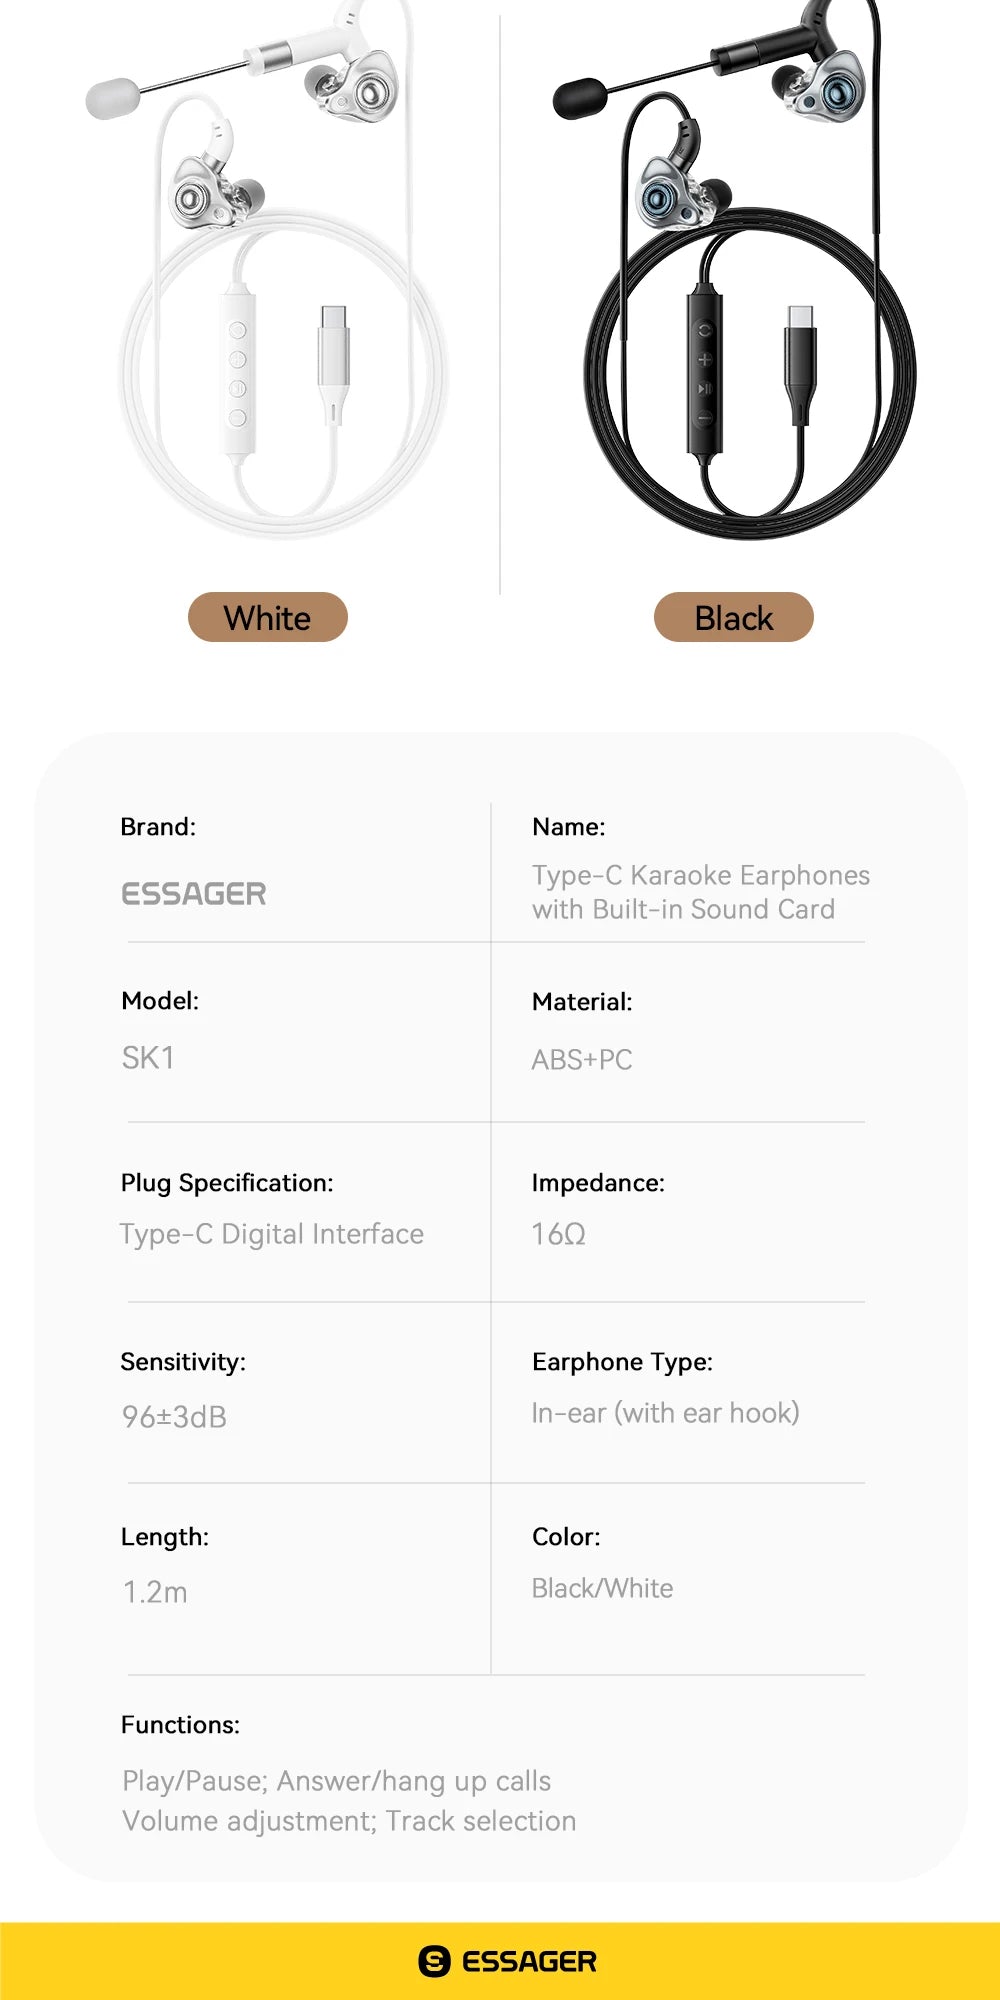Click the gray ESSAGER brand logo
Screen dimensions: 1000x2000
[x=194, y=893]
